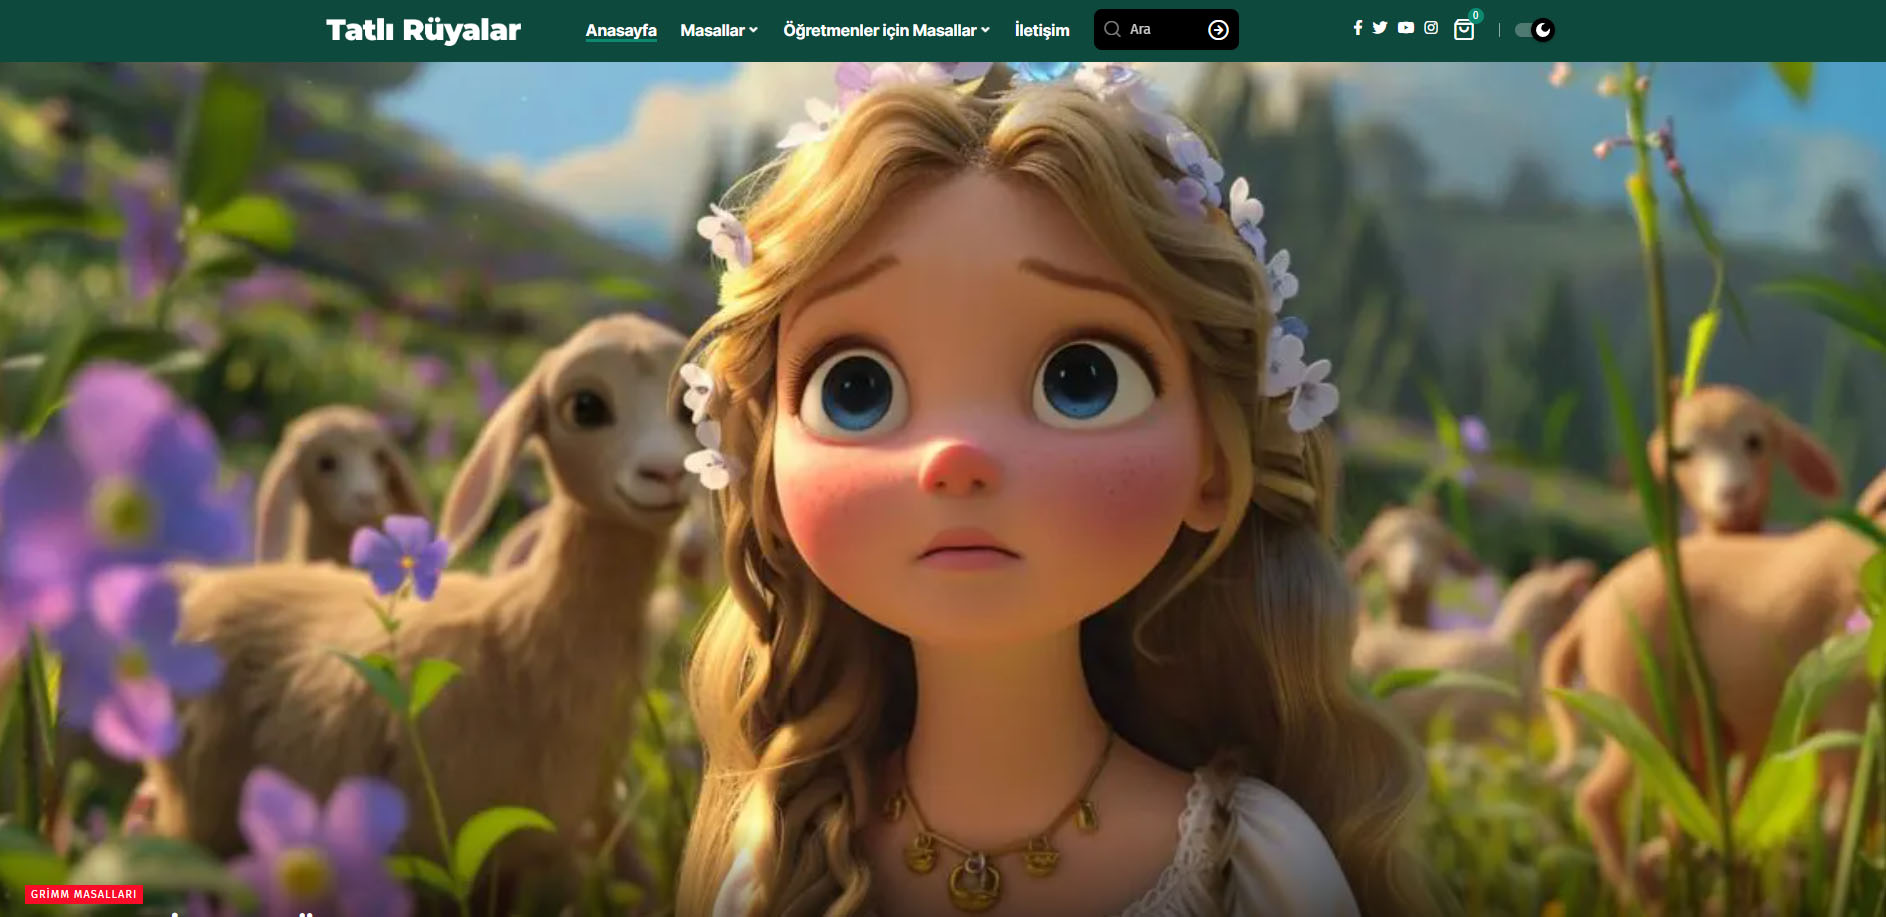Open the YouTube channel icon

click(x=1406, y=28)
